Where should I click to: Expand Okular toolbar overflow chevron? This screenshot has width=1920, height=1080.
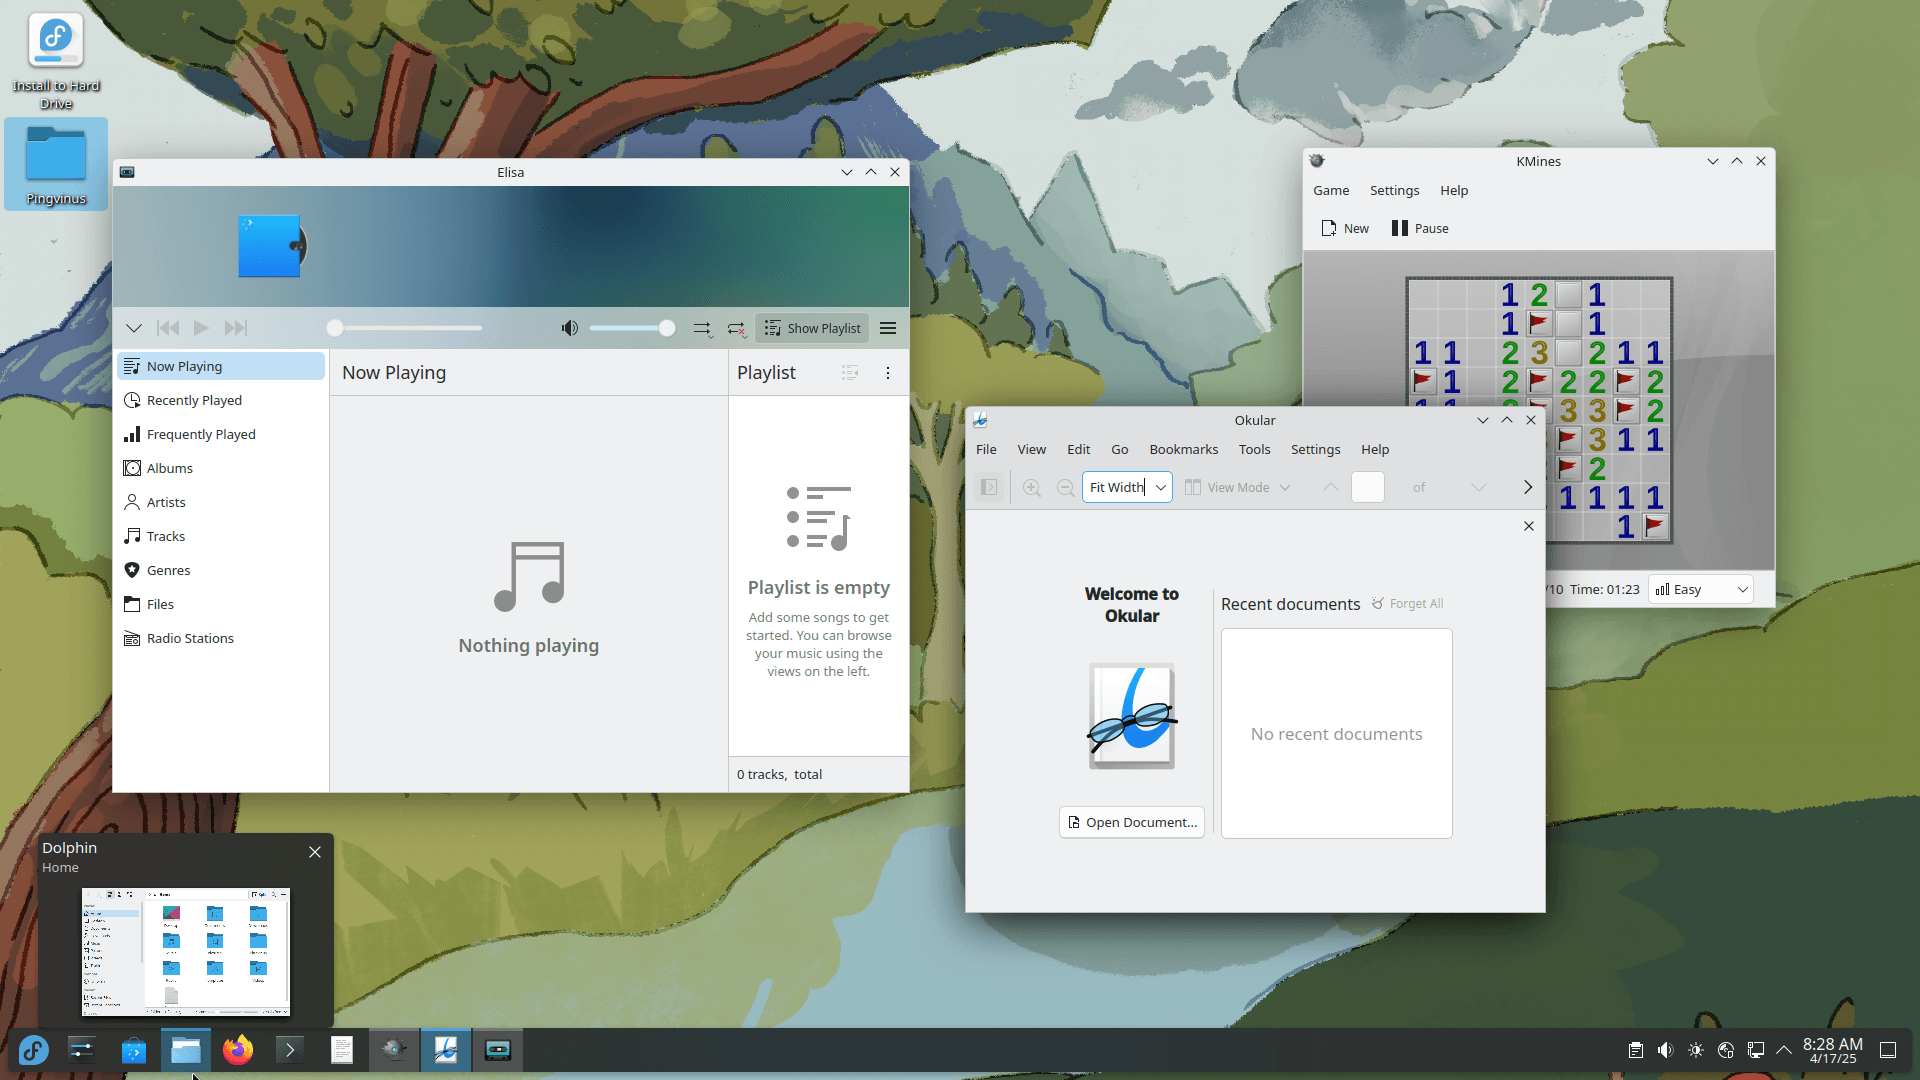[1527, 487]
